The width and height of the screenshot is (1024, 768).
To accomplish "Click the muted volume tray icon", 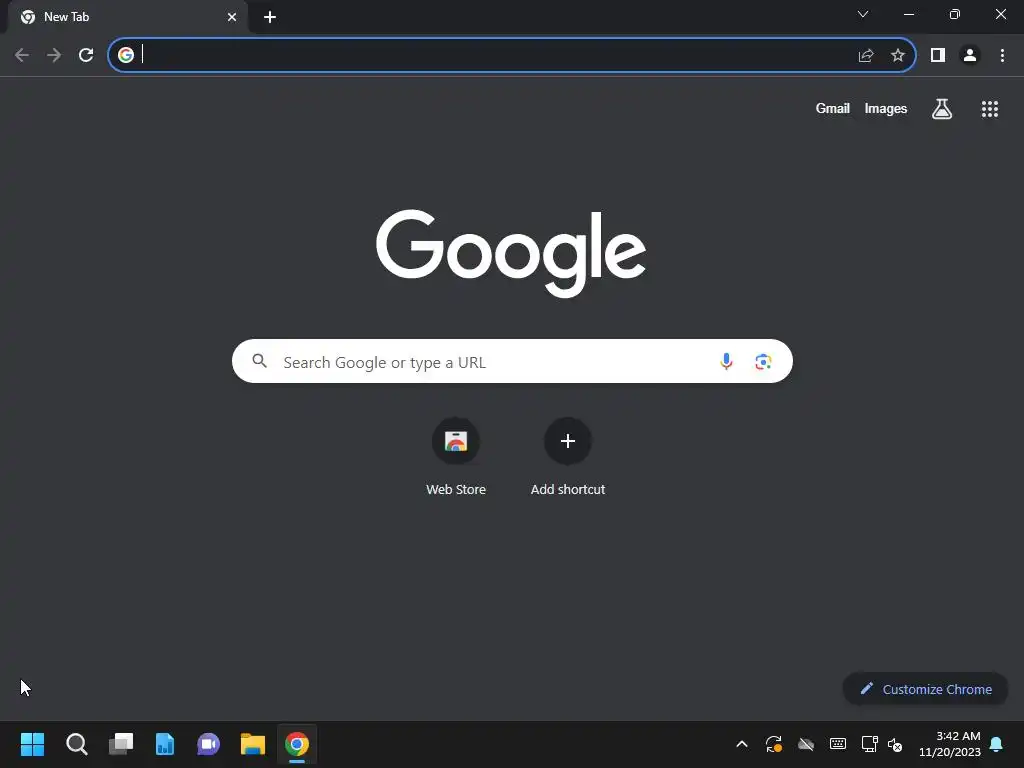I will click(895, 744).
